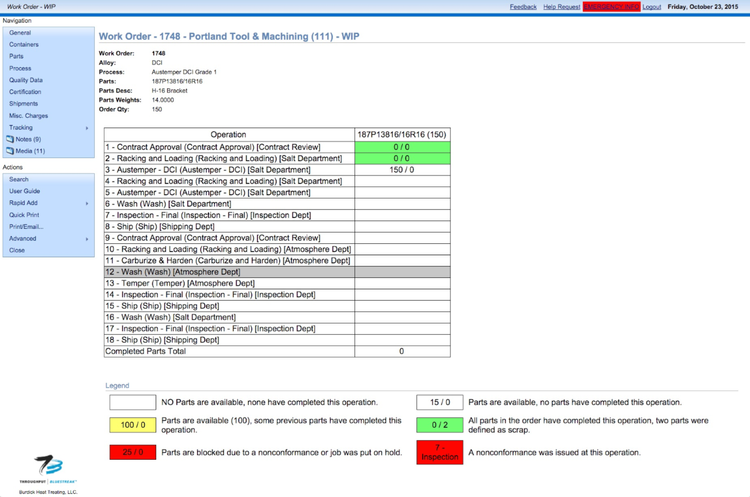Select row 17 - Inspection - Final
The image size is (750, 497).
pos(229,329)
